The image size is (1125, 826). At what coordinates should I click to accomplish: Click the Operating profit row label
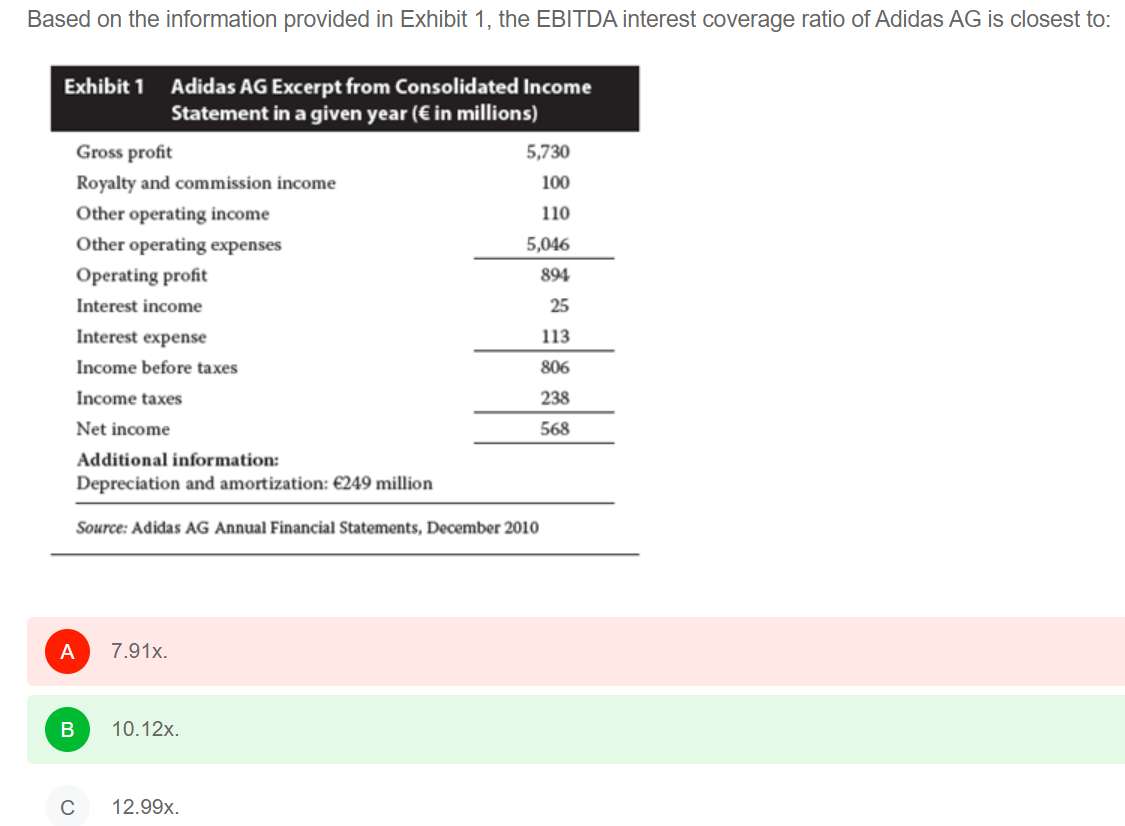pos(142,275)
